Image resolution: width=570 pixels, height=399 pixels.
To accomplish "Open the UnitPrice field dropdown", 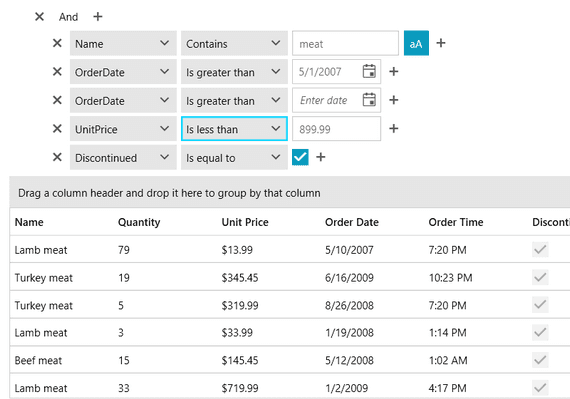I will coord(123,129).
